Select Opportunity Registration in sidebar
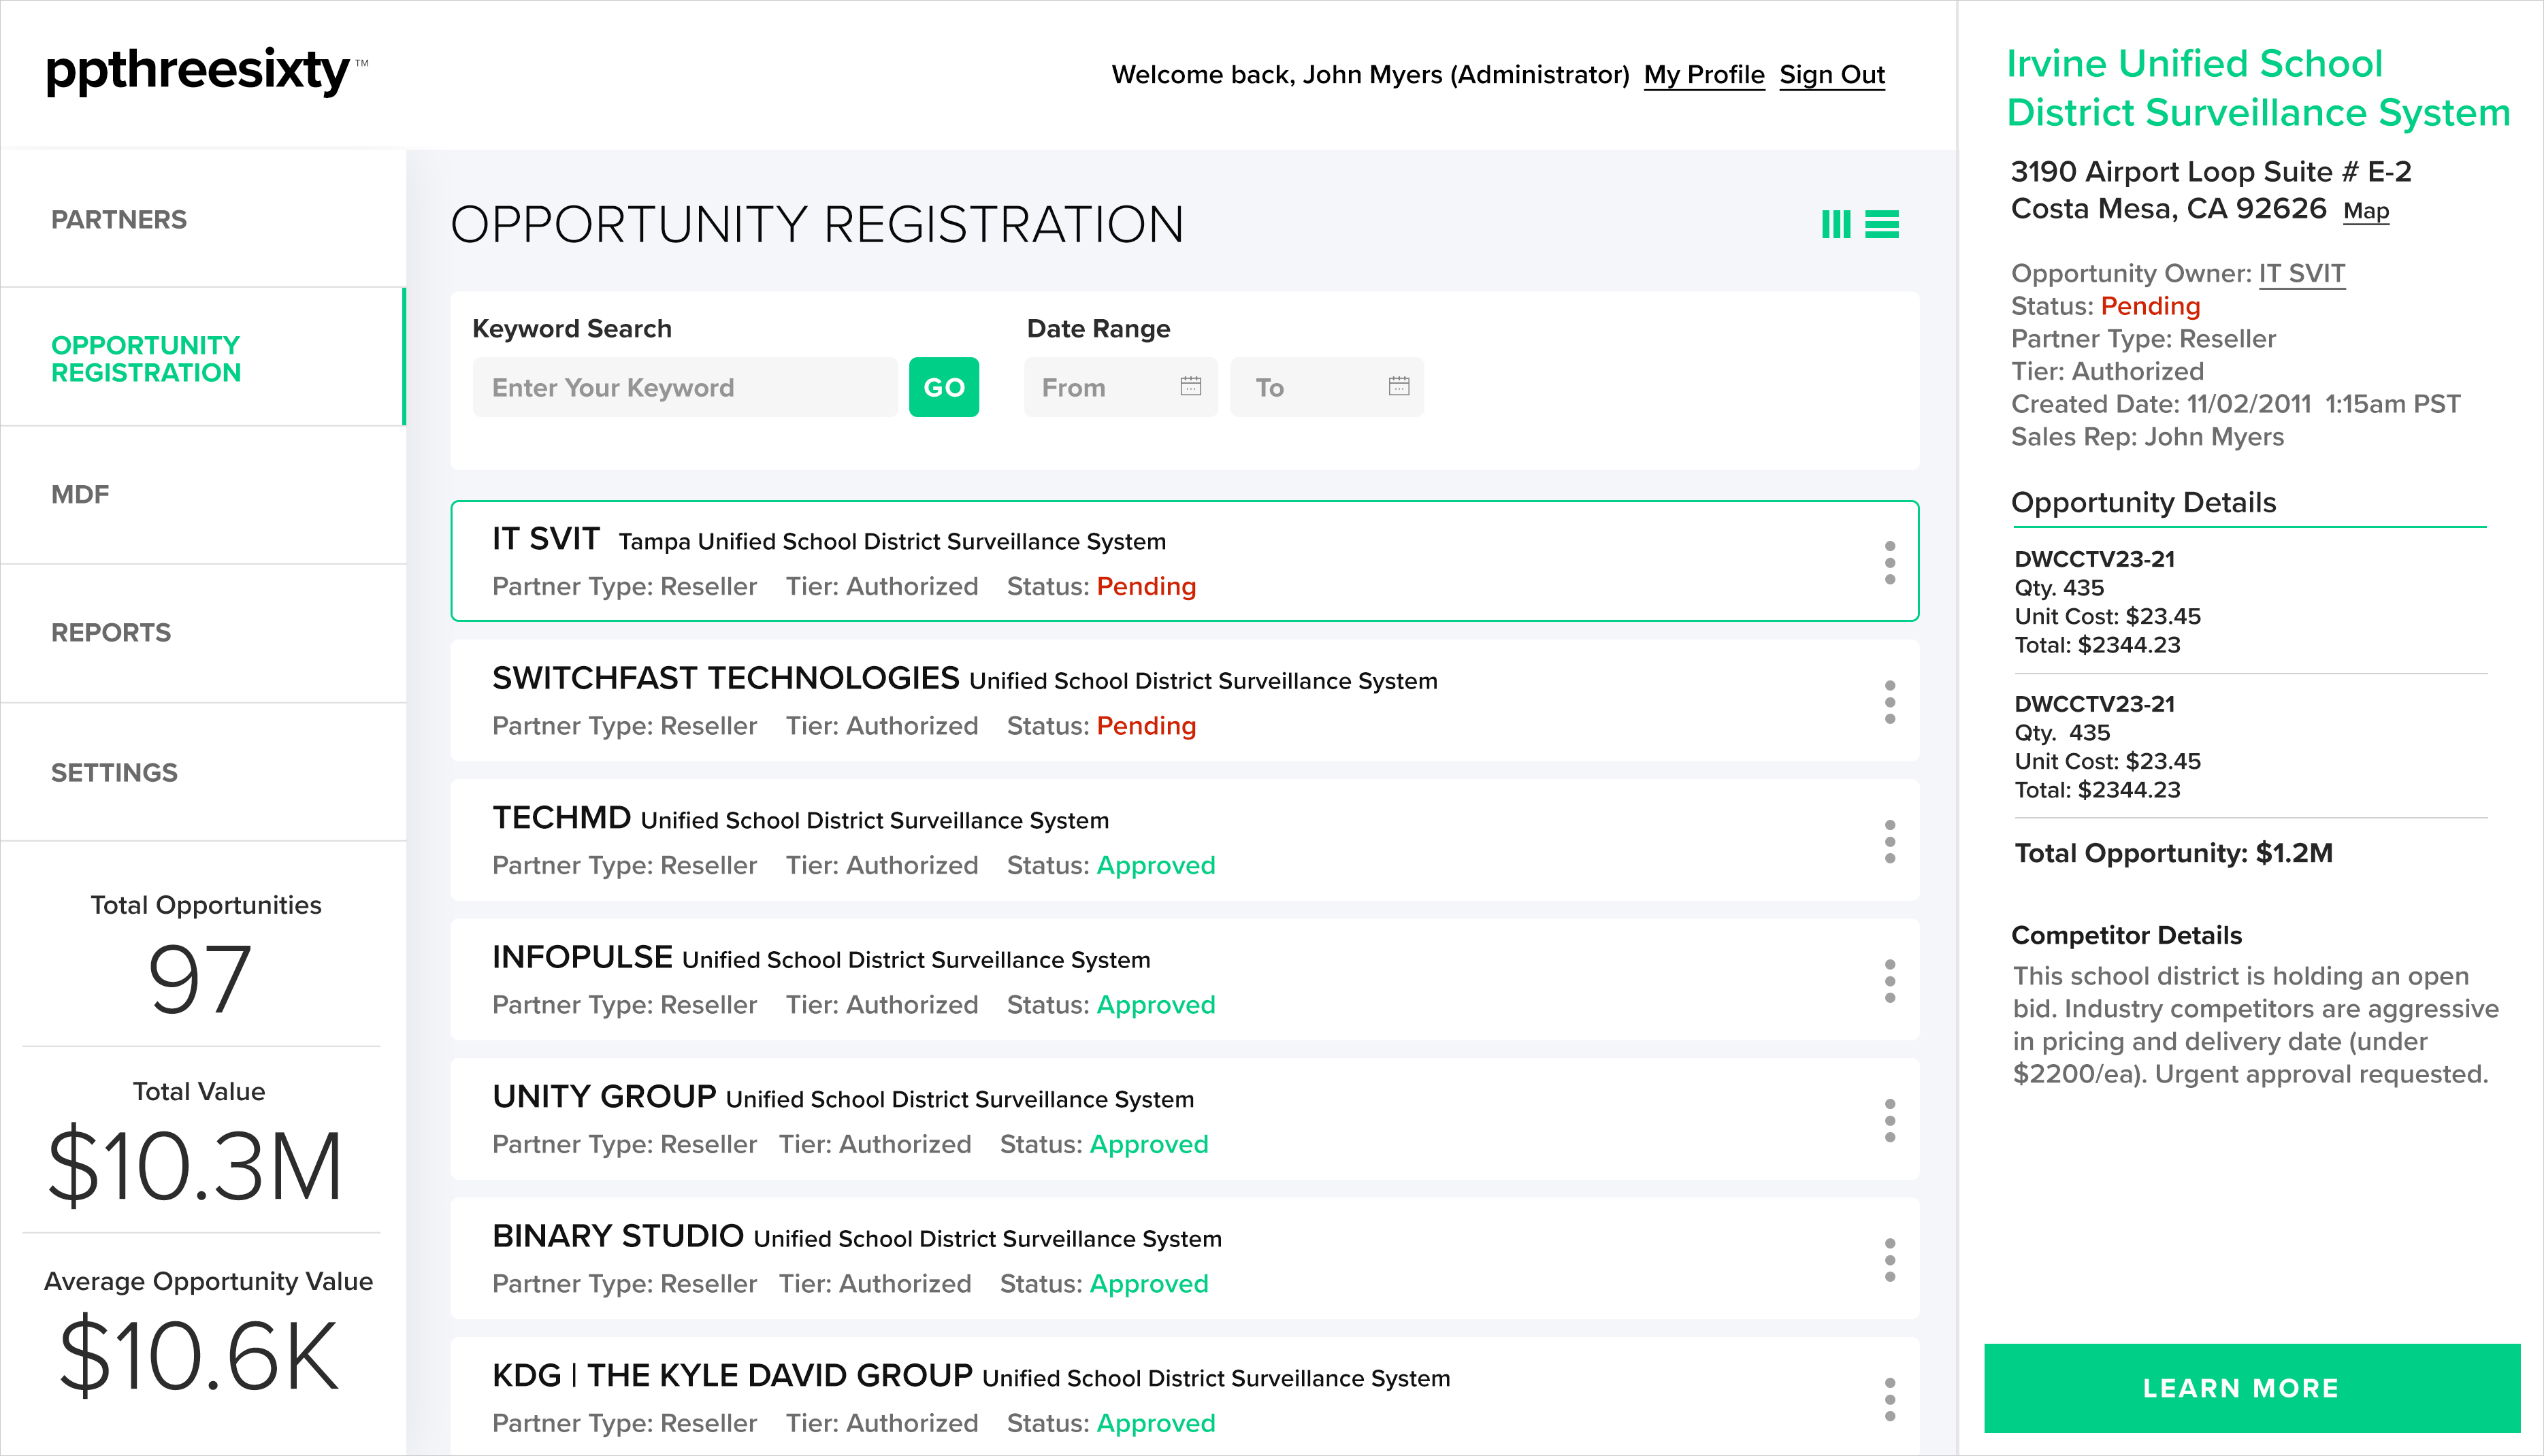Viewport: 2544px width, 1456px height. [x=203, y=358]
